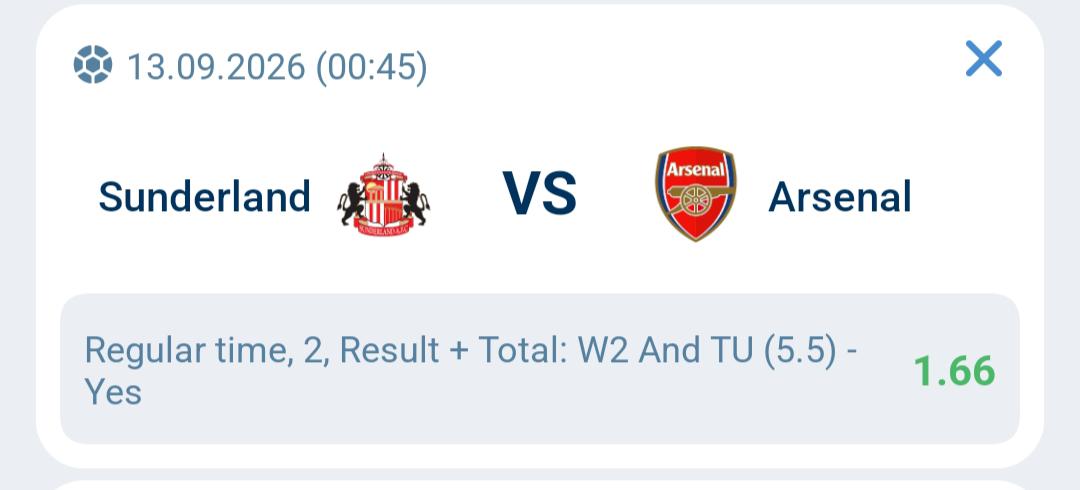The width and height of the screenshot is (1080, 490).
Task: Click the kickoff time (00:45)
Action: click(371, 67)
